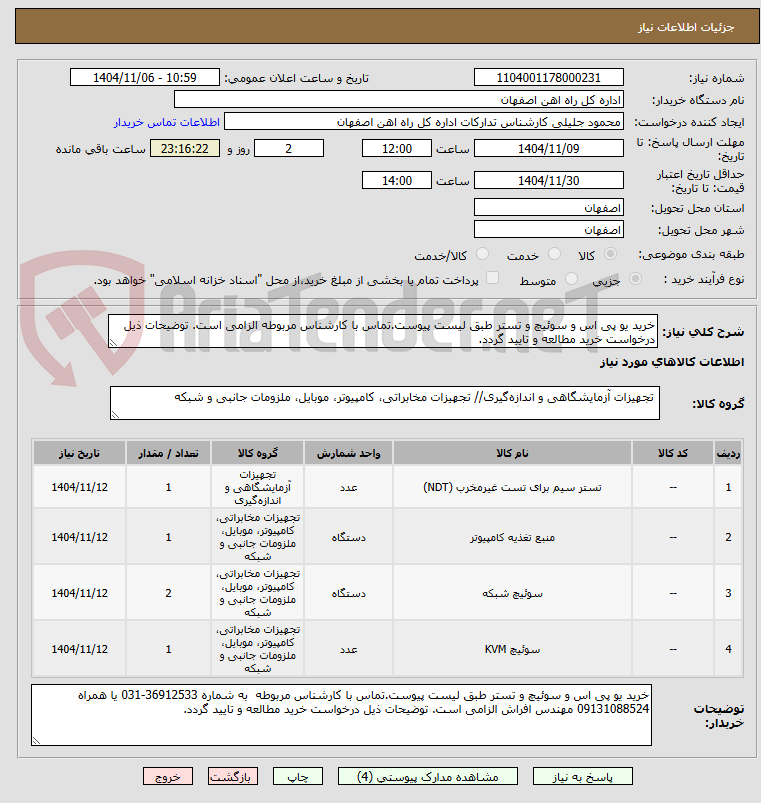Click unit دستگاه in منبع تغذیه row

[348, 537]
